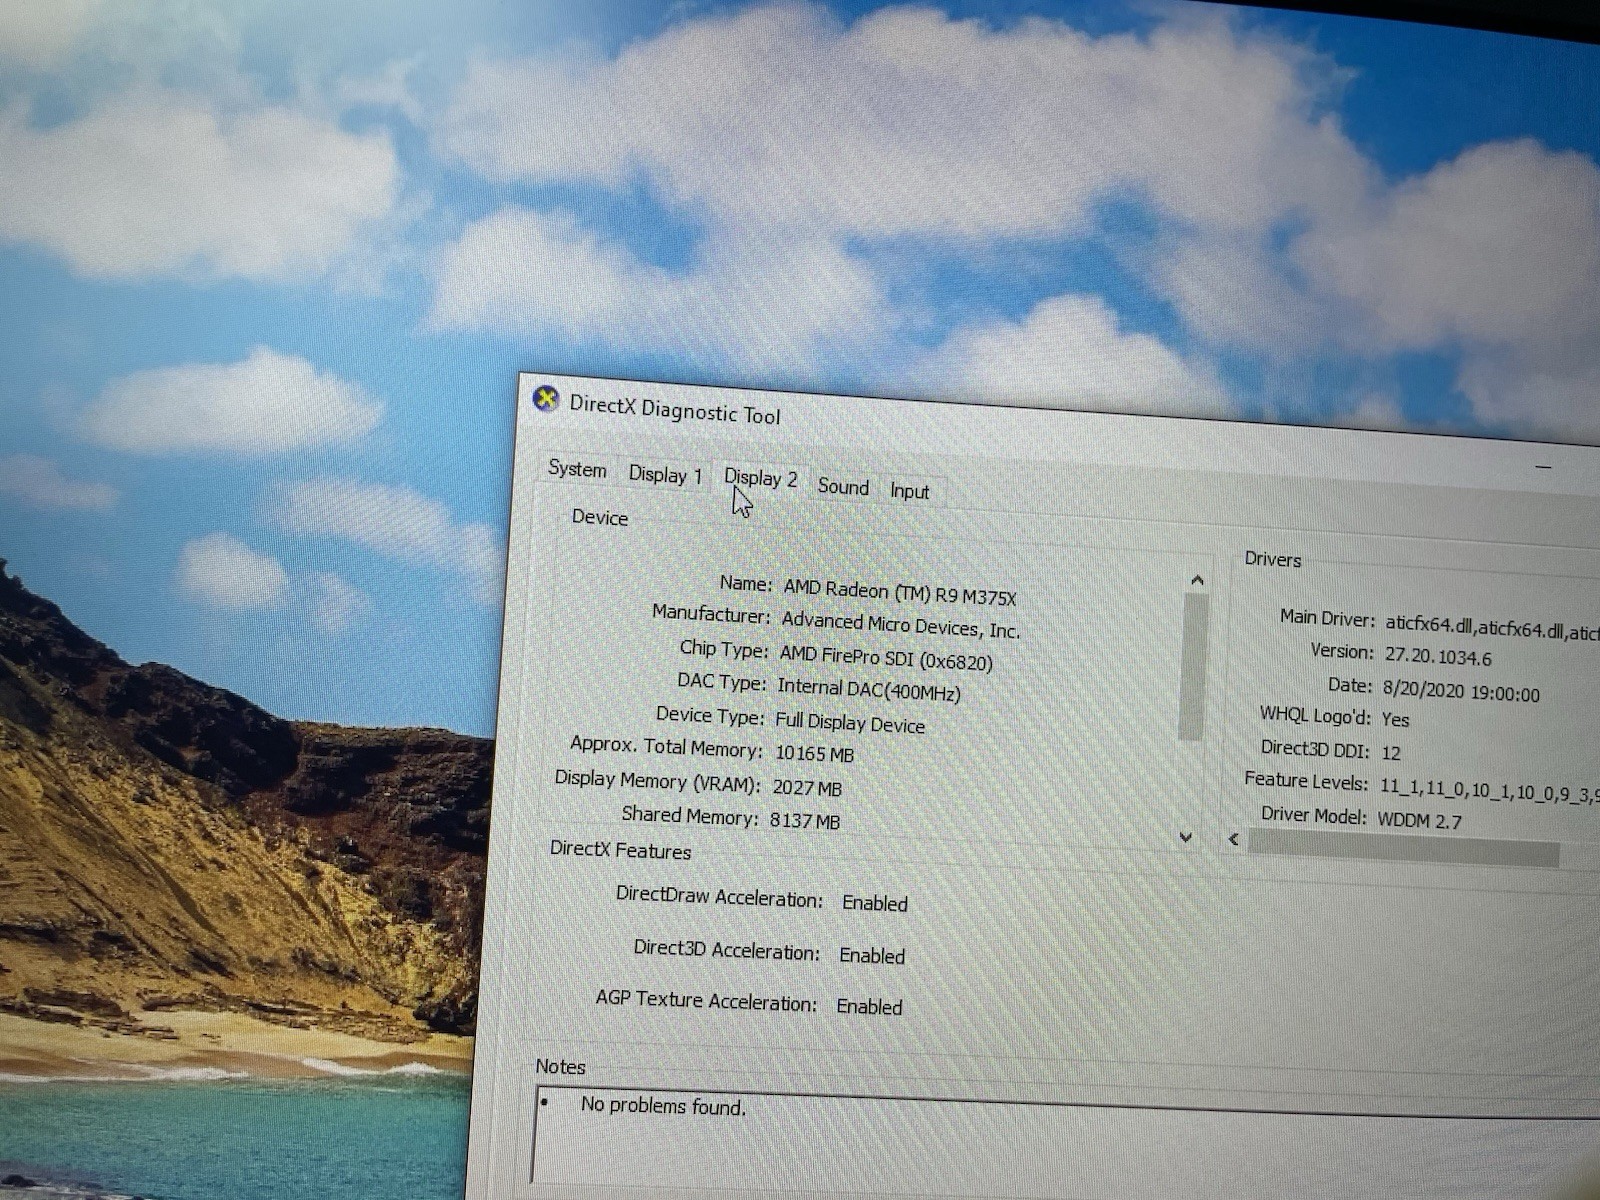Click the 'Version:' label in Drivers
The image size is (1600, 1200).
point(1342,651)
